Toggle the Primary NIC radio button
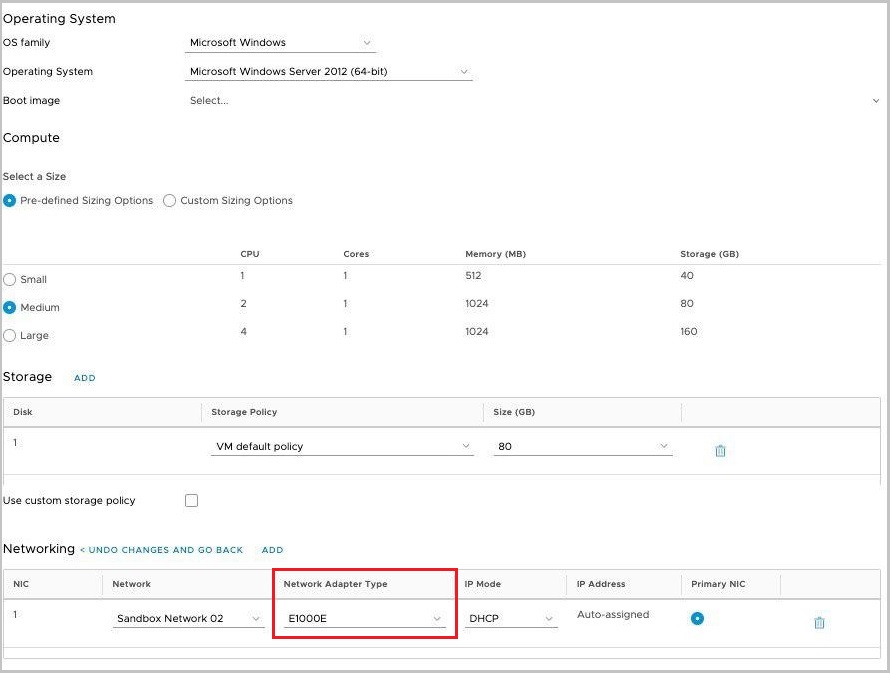Image resolution: width=890 pixels, height=673 pixels. tap(697, 618)
